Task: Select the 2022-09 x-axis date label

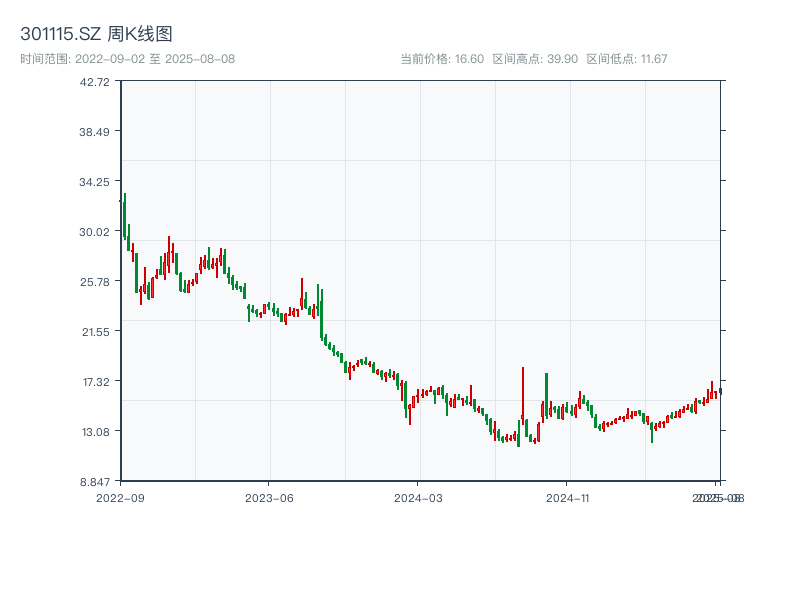Action: [120, 497]
